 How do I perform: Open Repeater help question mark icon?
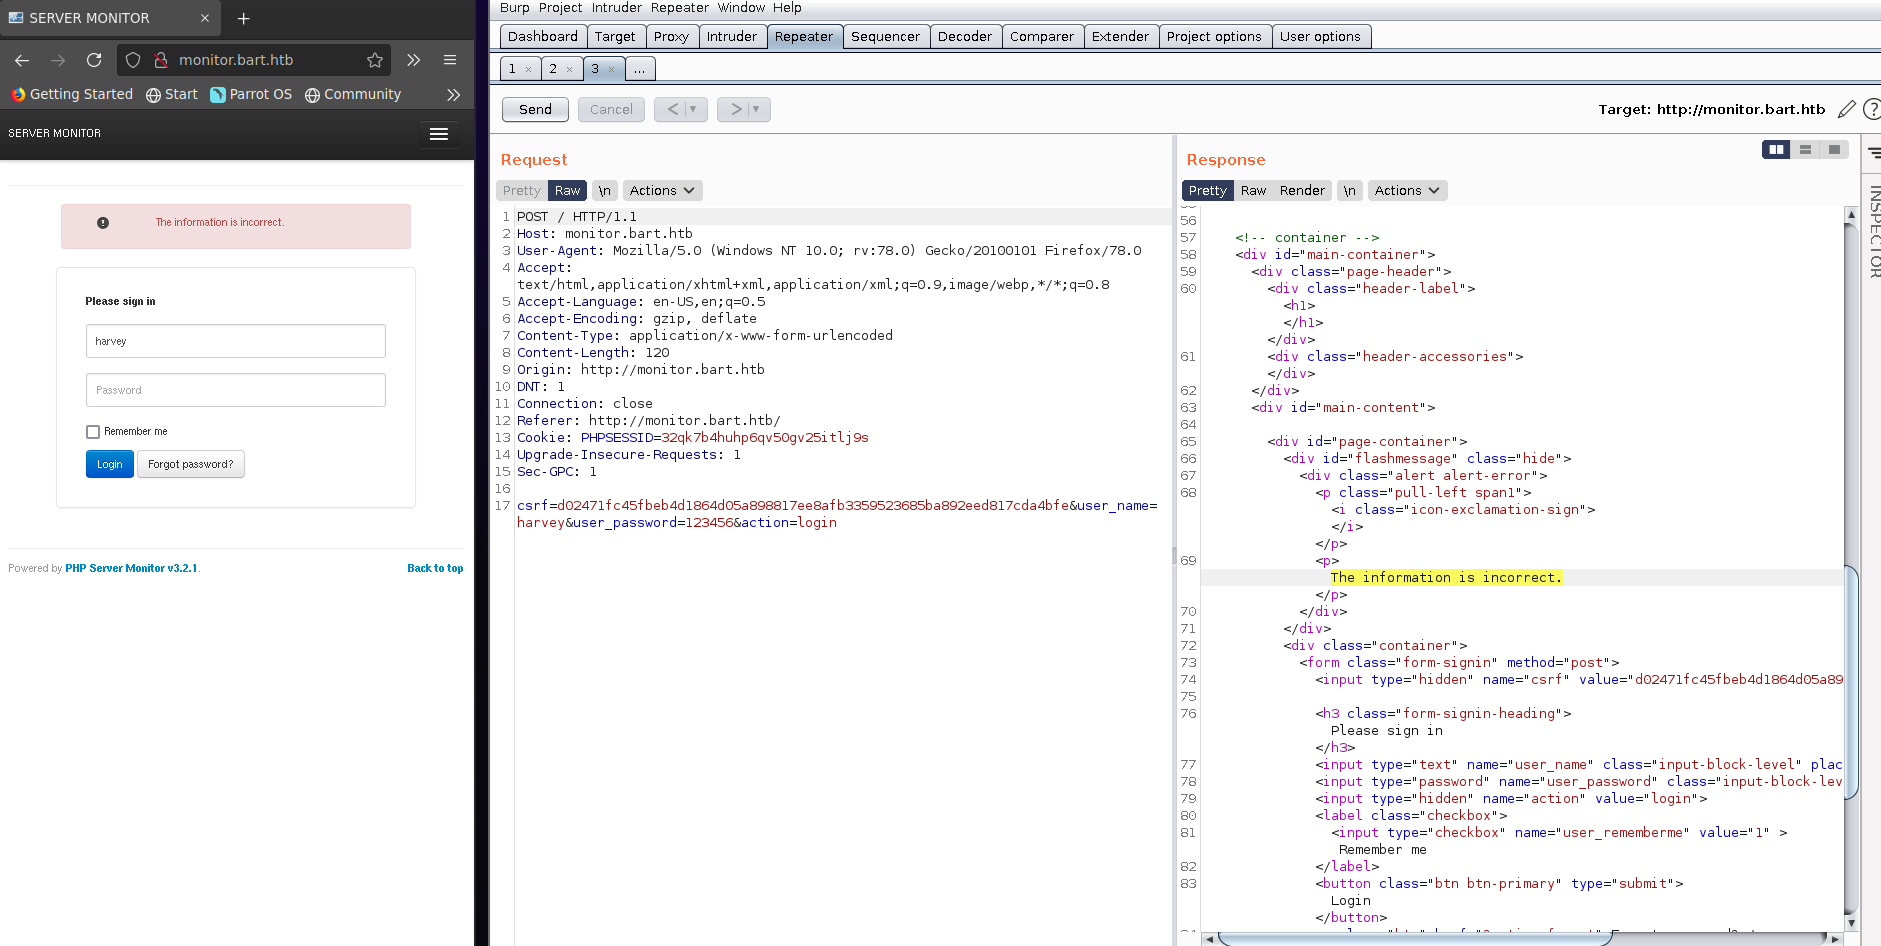(x=1872, y=110)
